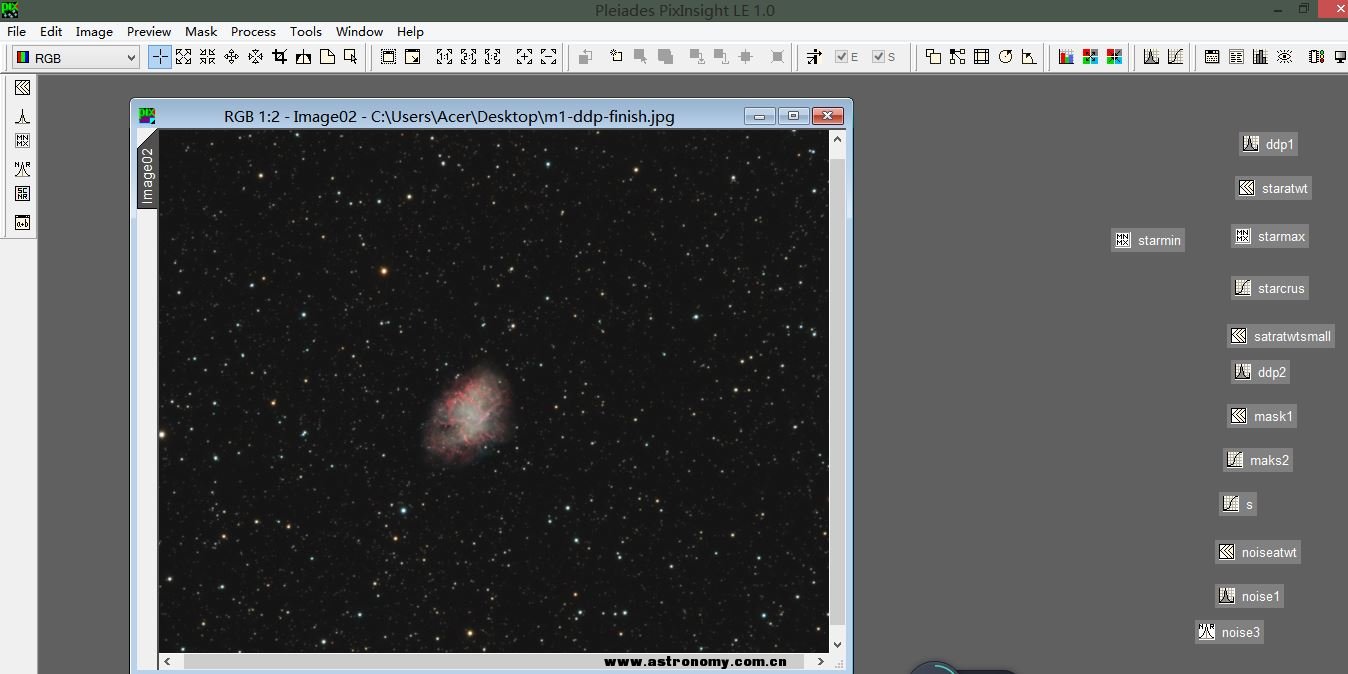1348x674 pixels.
Task: Open the noise3 process icon
Action: coord(1229,632)
